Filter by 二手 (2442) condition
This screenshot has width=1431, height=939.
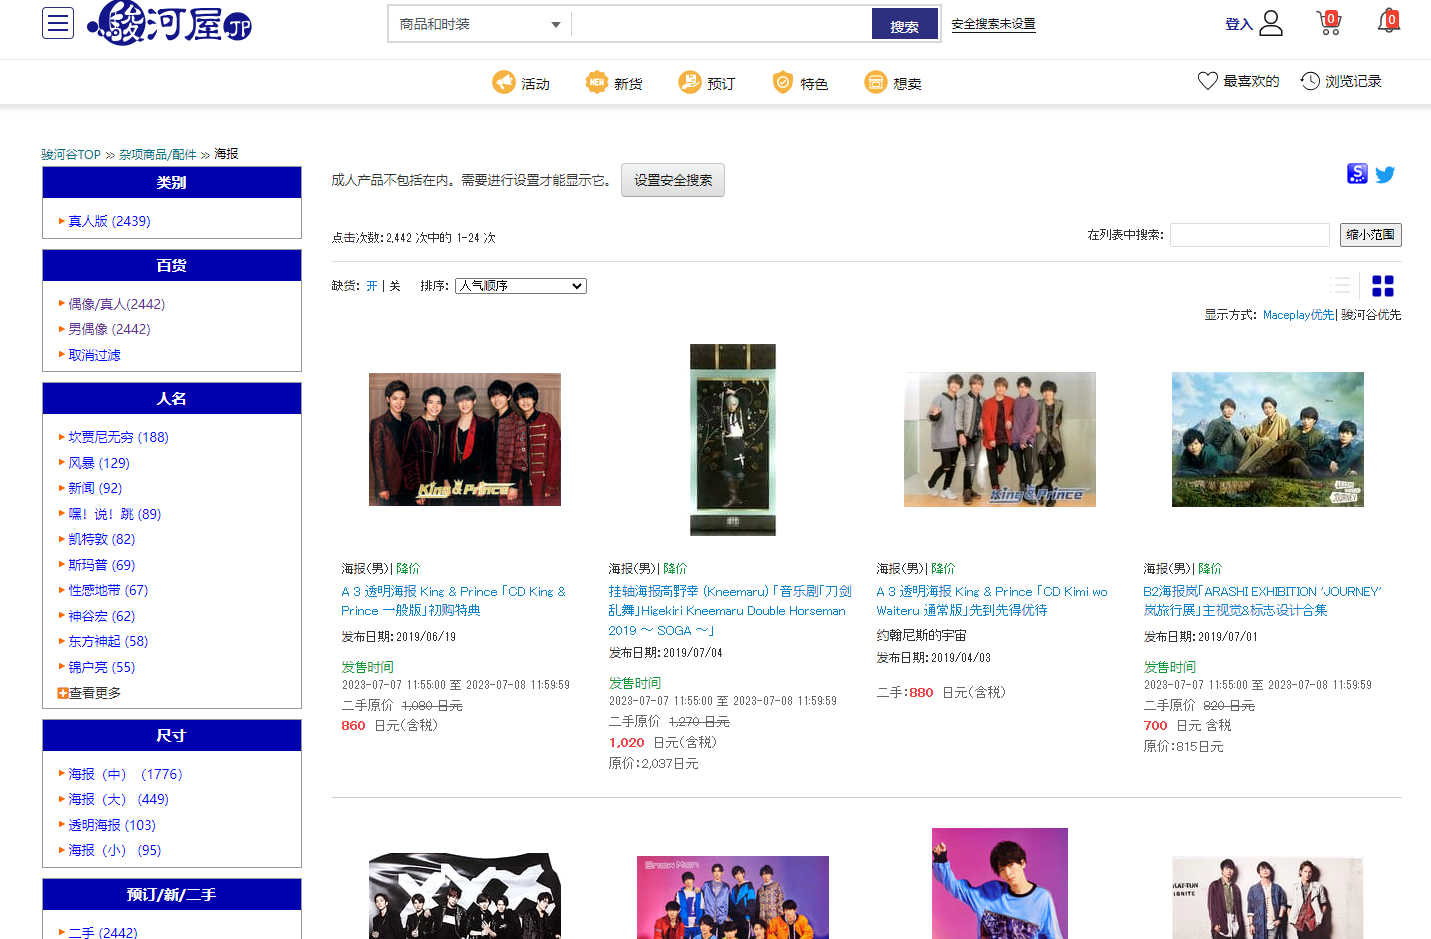click(103, 932)
